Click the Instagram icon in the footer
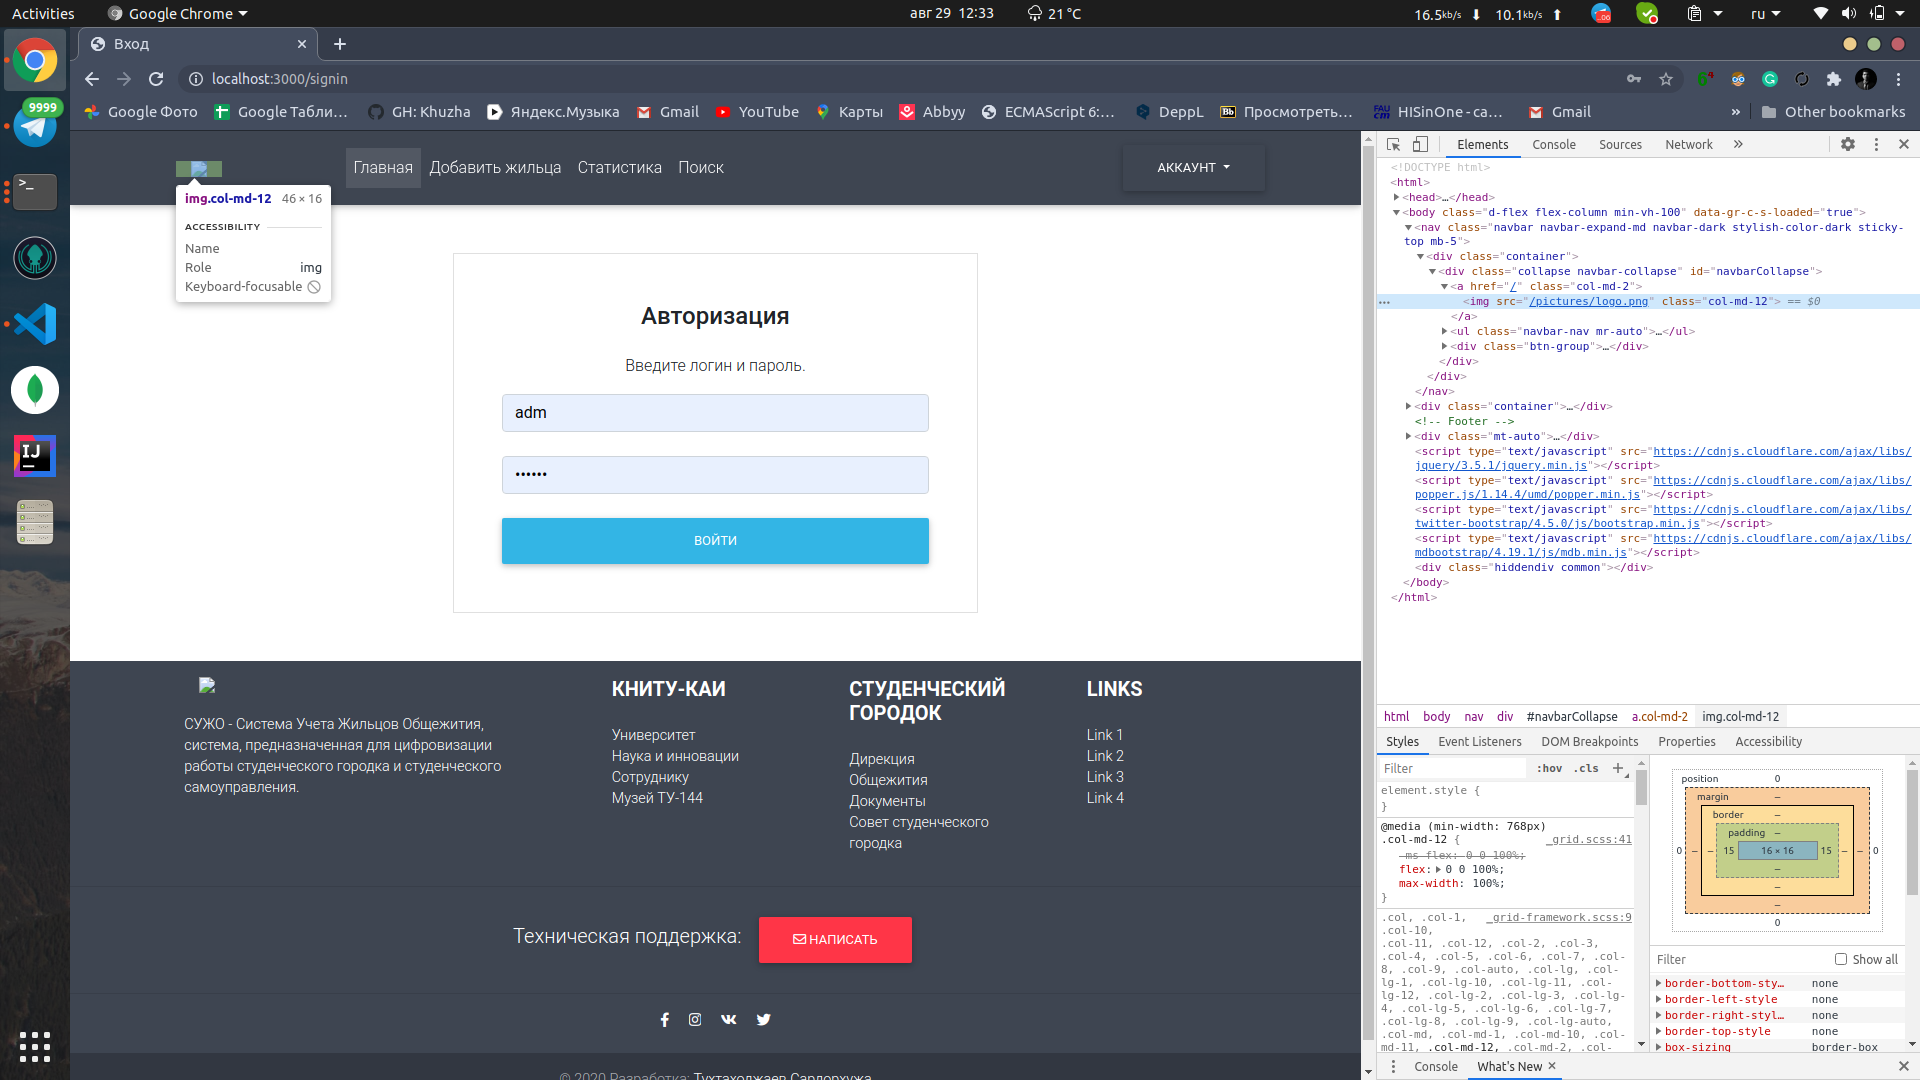1920x1080 pixels. [695, 1019]
